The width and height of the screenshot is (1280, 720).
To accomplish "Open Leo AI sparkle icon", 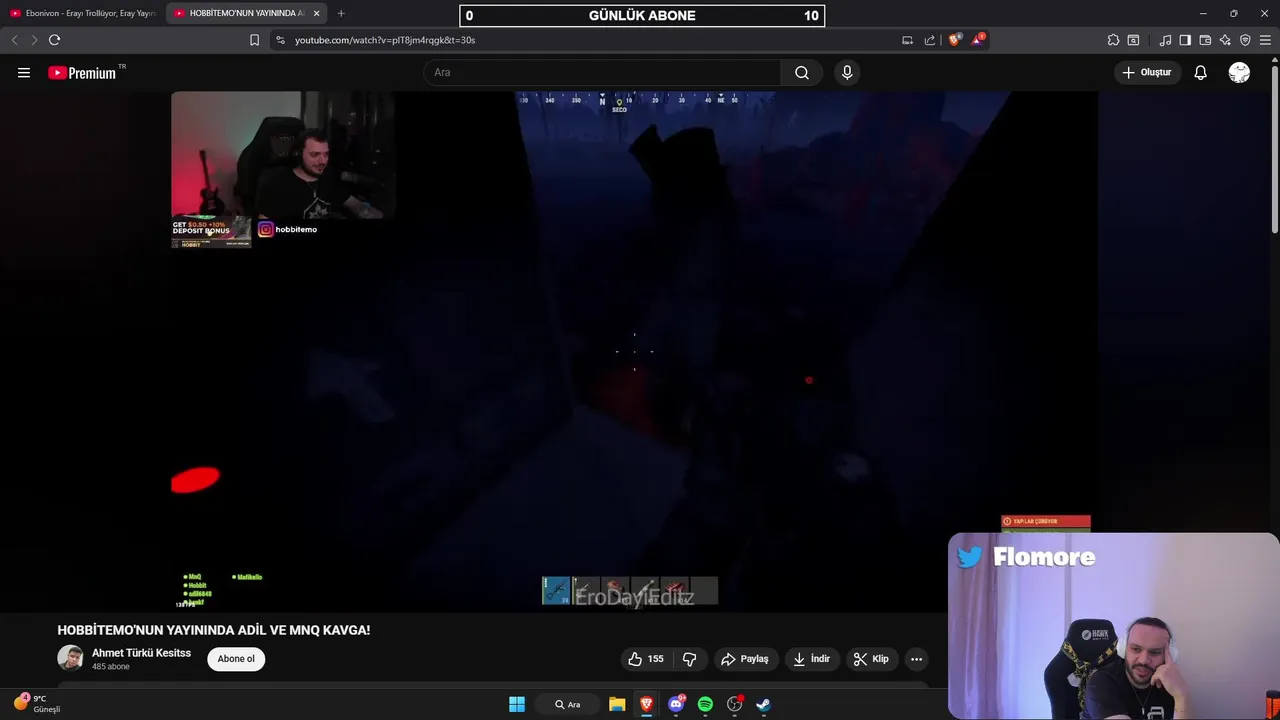I will pyautogui.click(x=1225, y=40).
